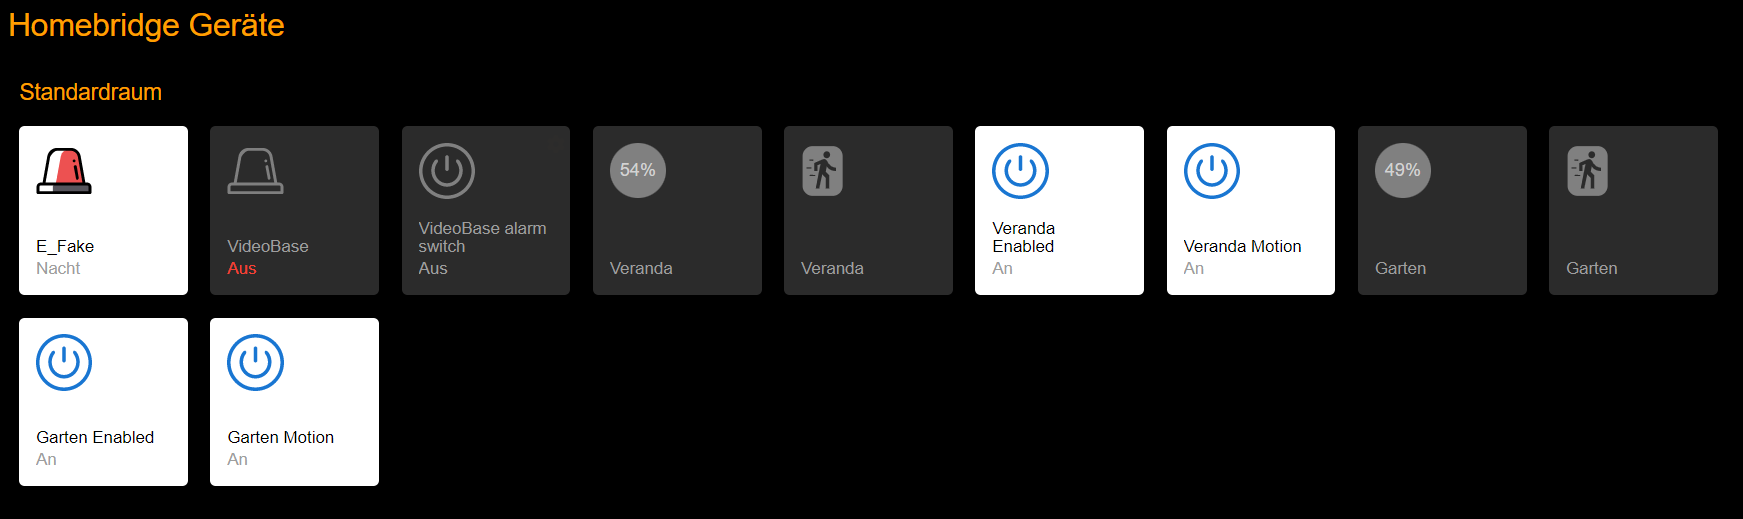The image size is (1743, 519).
Task: Toggle the Veranda Enabled switch tile
Action: tap(1059, 210)
